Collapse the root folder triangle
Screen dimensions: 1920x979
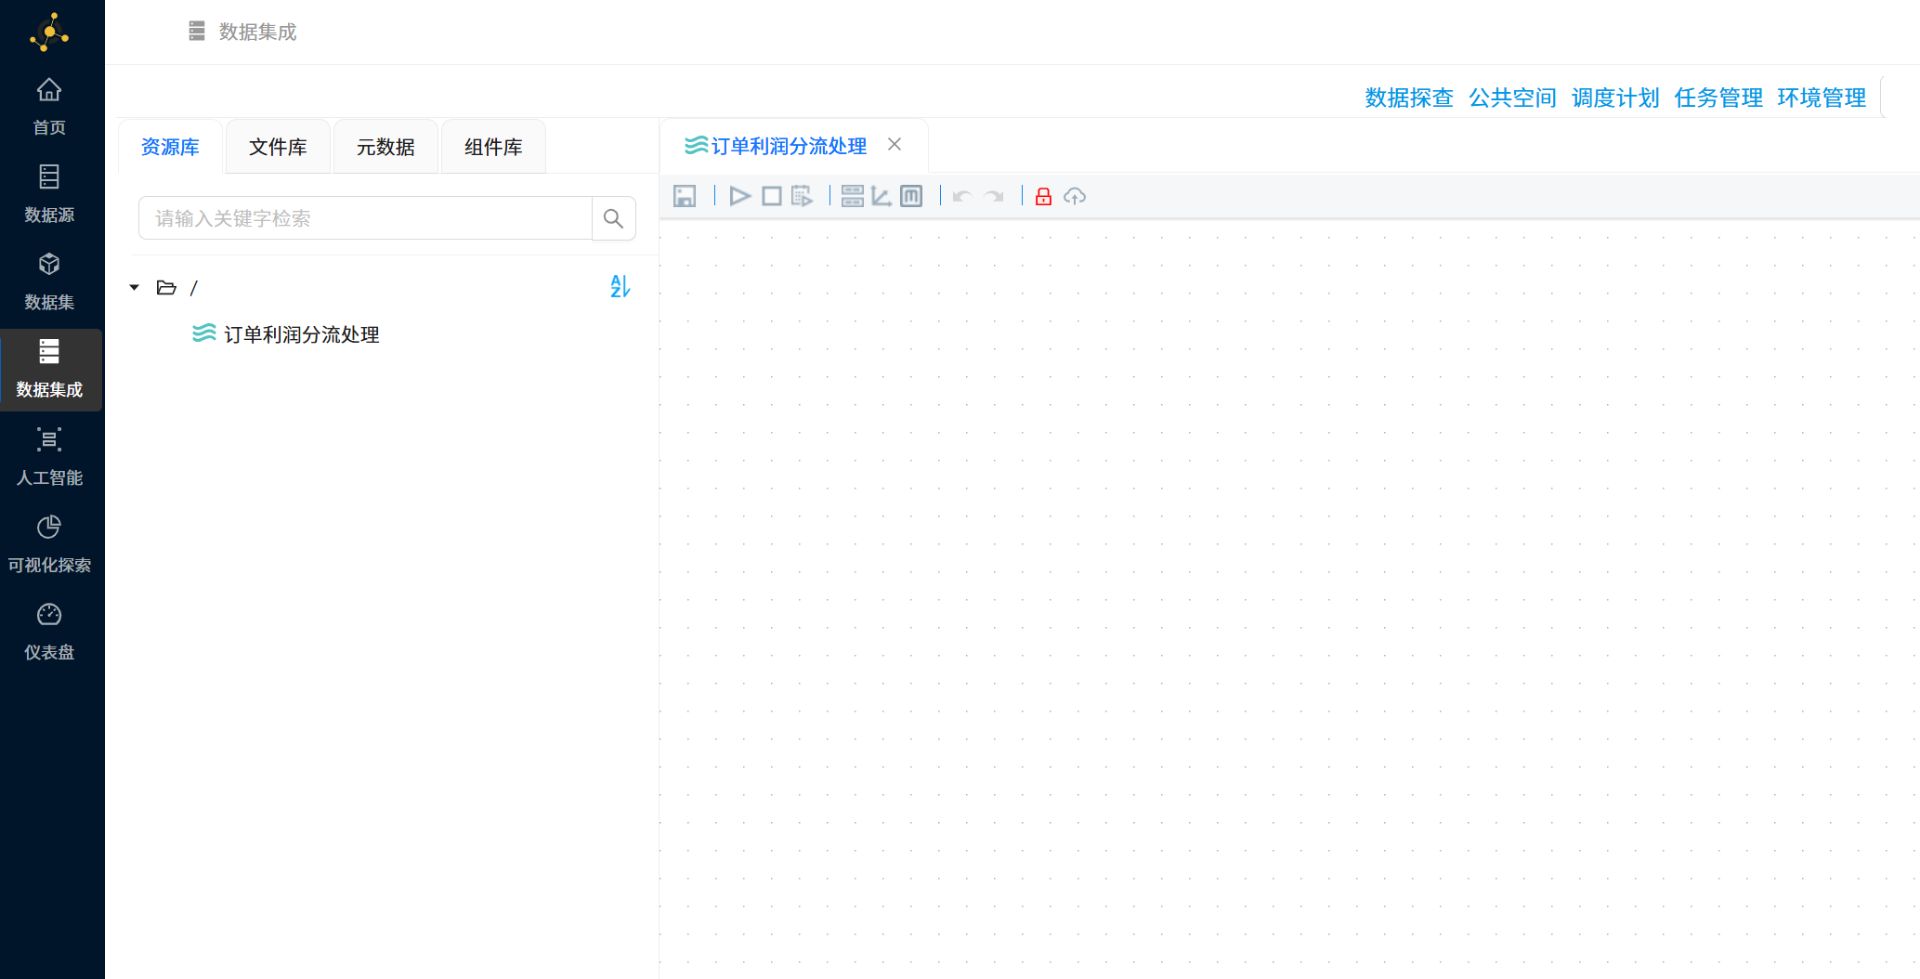[x=134, y=288]
